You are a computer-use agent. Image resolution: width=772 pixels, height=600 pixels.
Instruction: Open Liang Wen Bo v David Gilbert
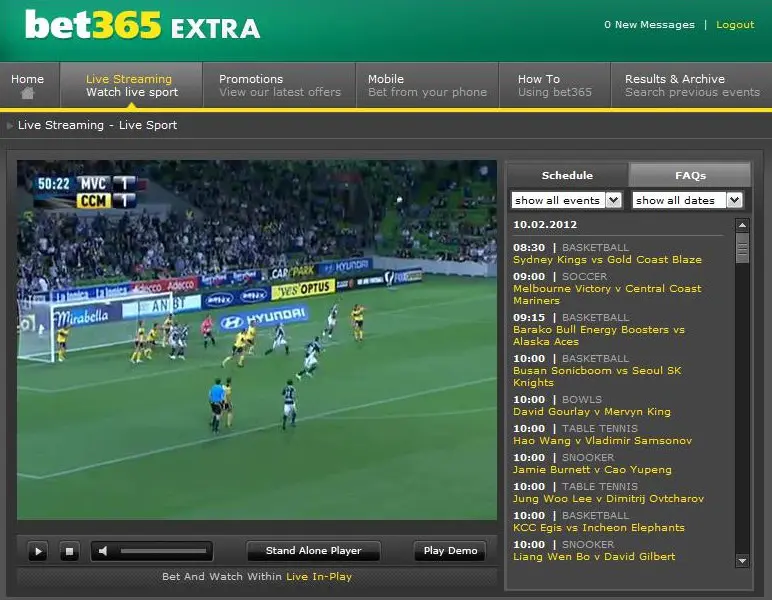click(594, 557)
